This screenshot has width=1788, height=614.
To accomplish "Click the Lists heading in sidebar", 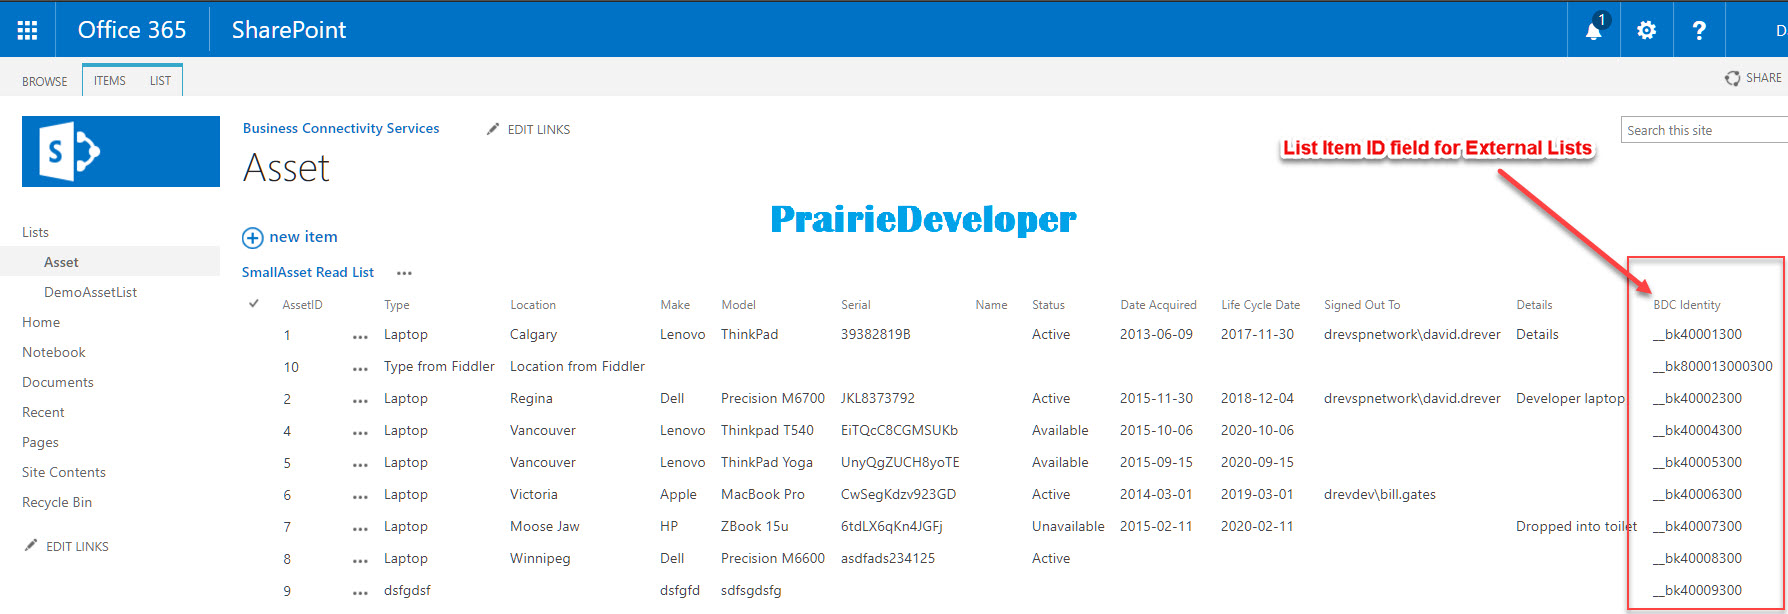I will 35,232.
